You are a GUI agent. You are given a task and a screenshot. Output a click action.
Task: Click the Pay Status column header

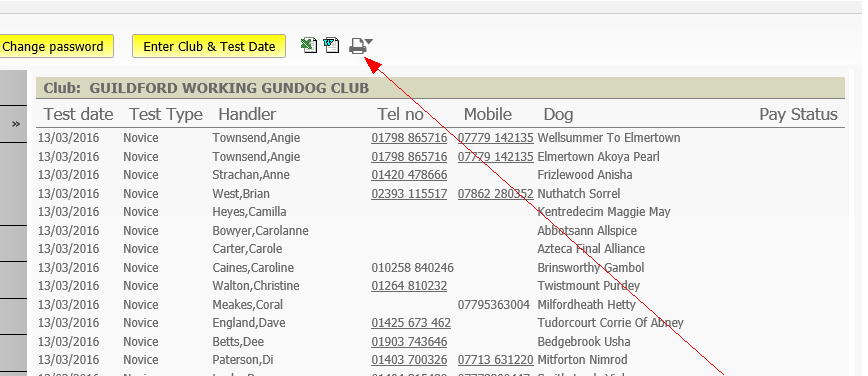point(798,115)
